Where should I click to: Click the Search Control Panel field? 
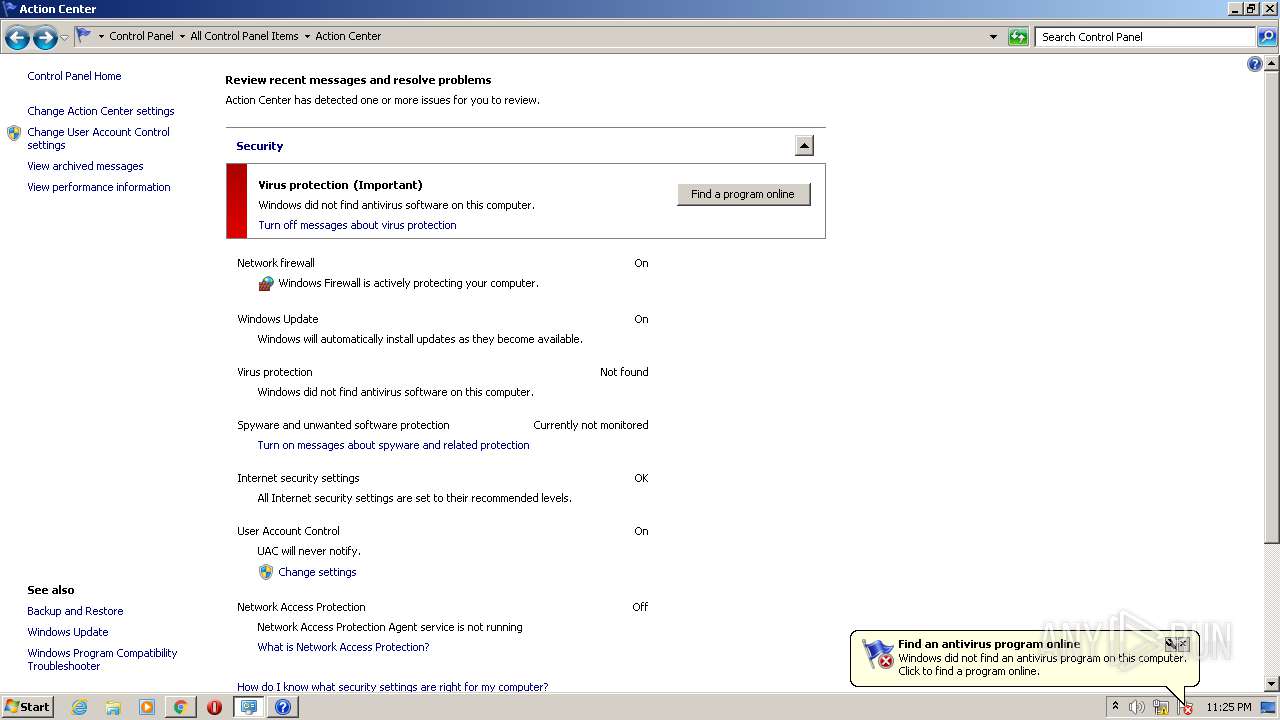(1145, 37)
